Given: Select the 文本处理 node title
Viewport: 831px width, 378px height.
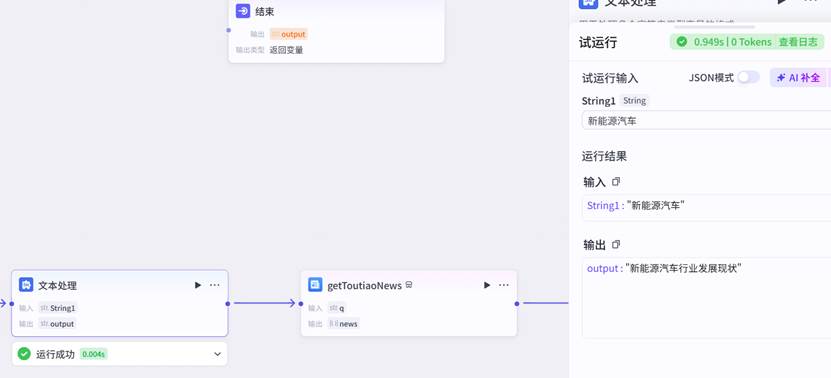Looking at the screenshot, I should [x=57, y=286].
